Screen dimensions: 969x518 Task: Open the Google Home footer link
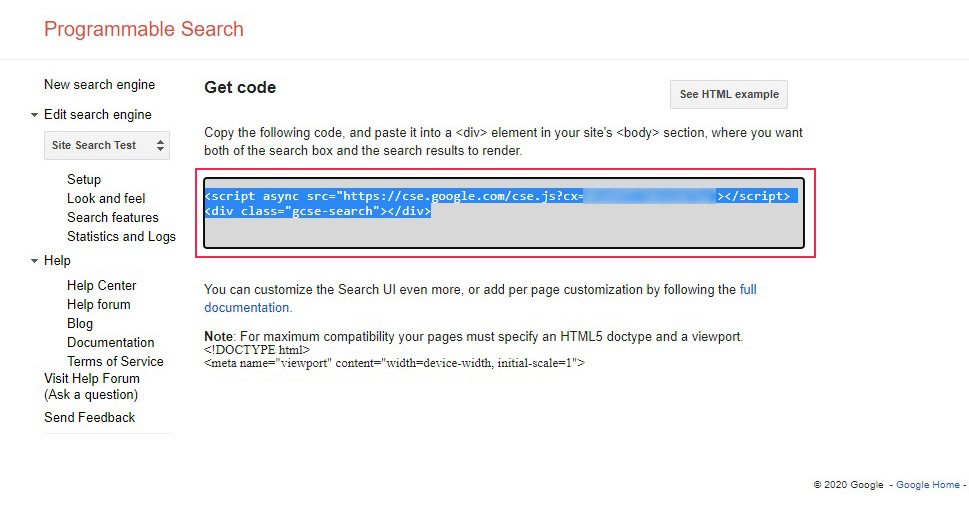point(928,485)
